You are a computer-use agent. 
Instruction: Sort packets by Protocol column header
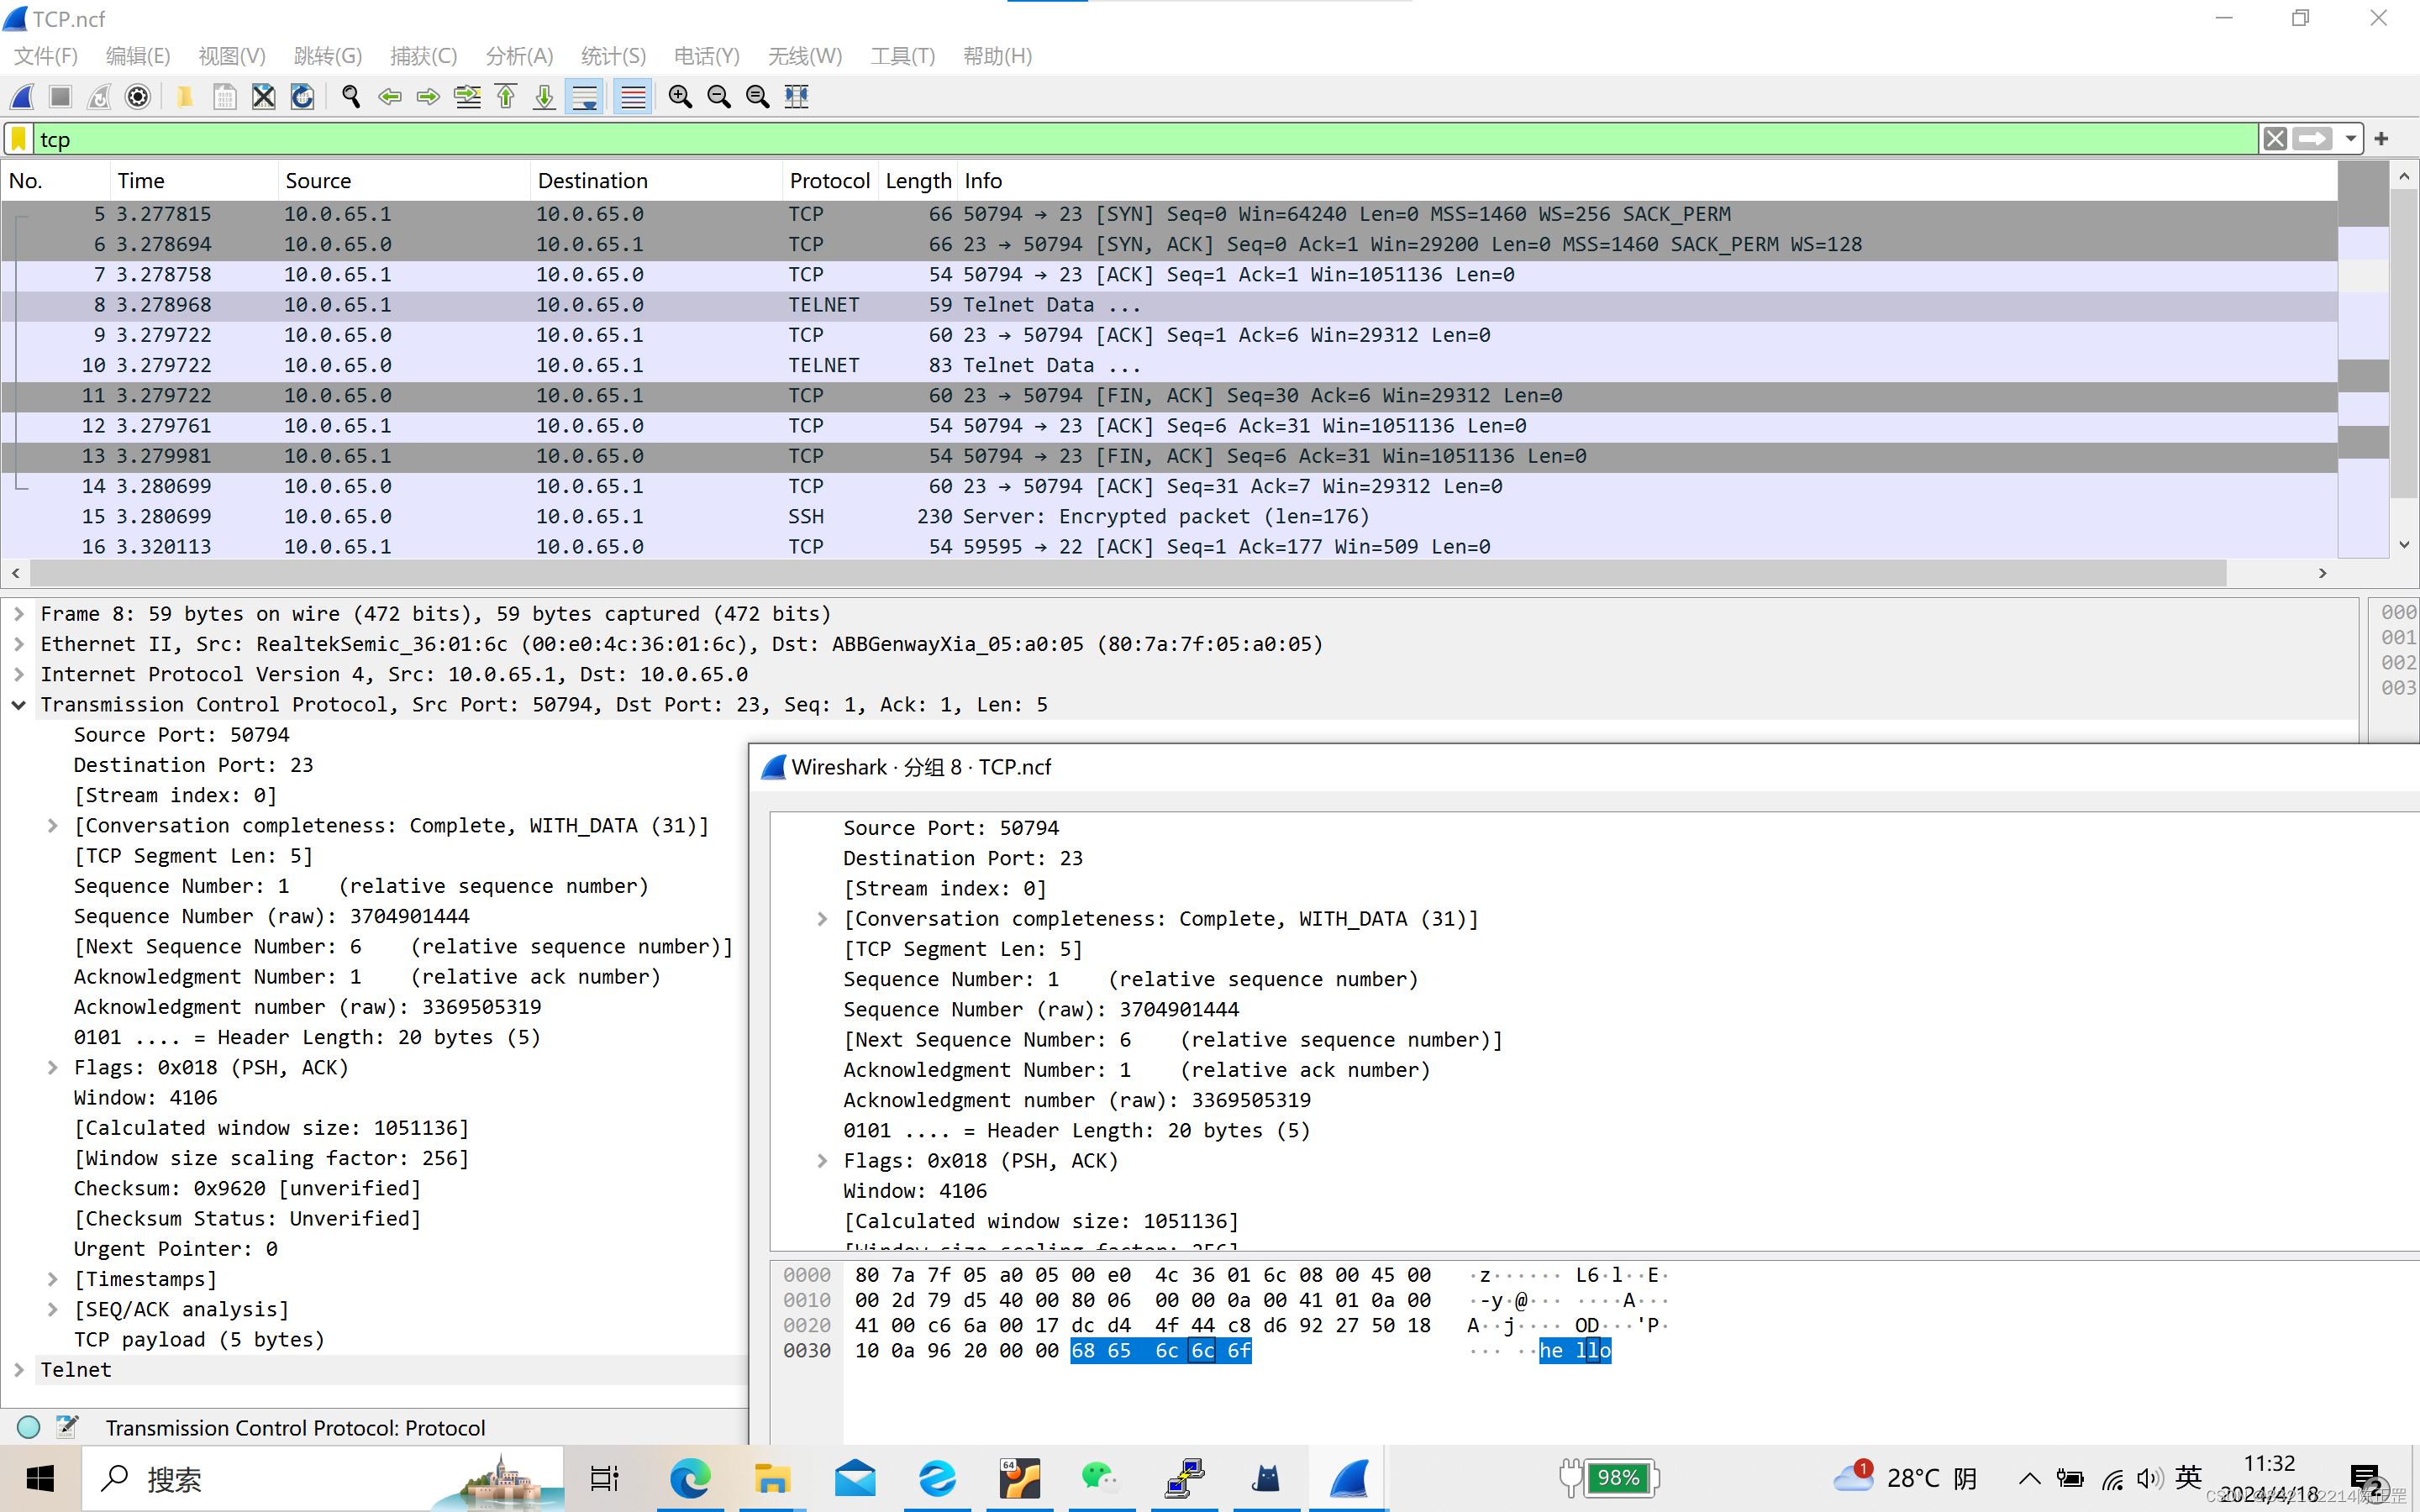click(x=829, y=181)
